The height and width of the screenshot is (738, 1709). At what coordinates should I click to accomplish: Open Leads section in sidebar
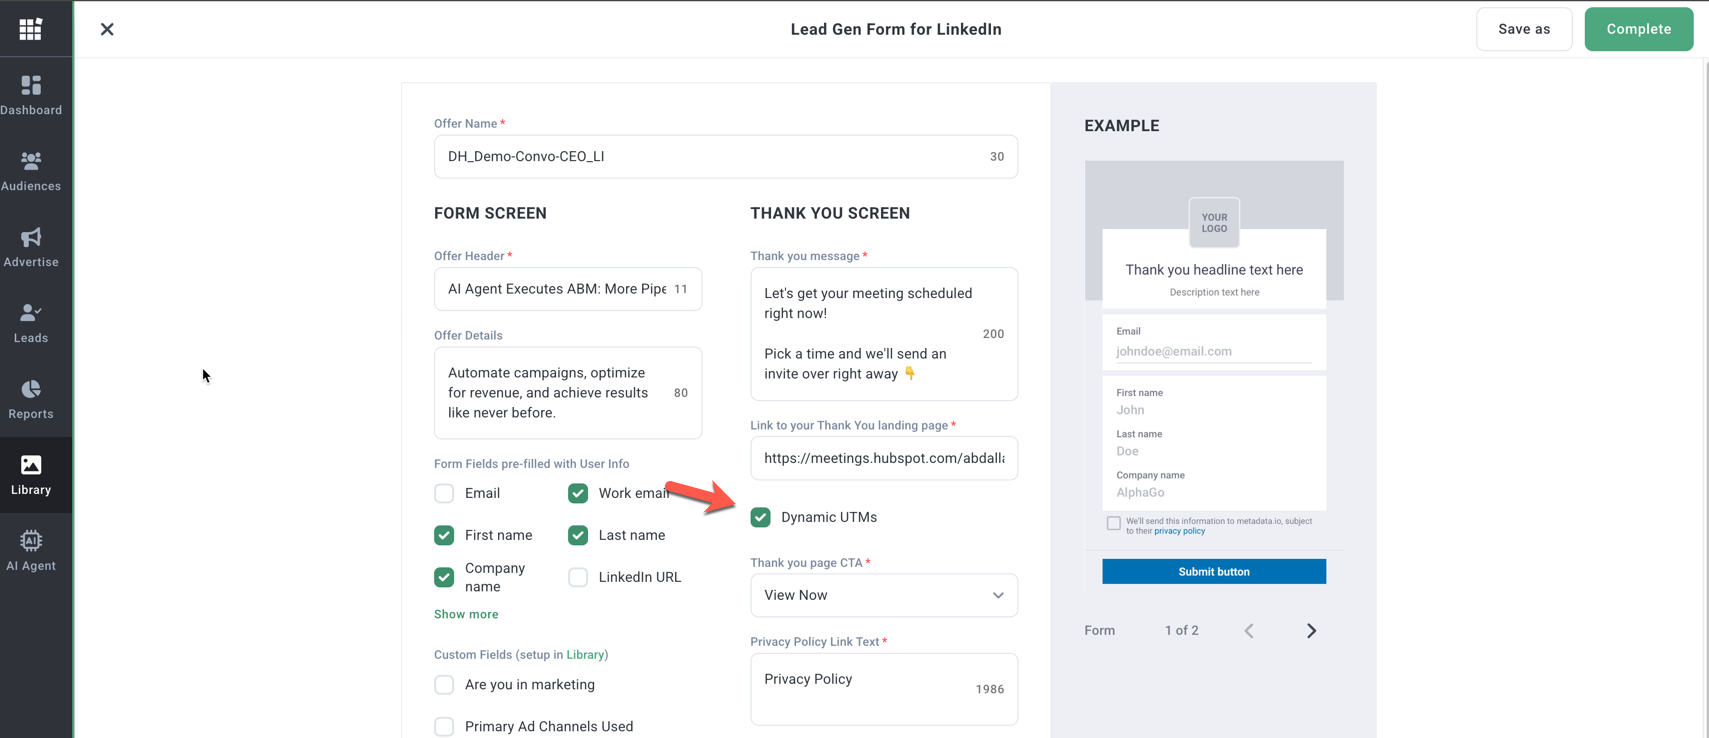(31, 323)
